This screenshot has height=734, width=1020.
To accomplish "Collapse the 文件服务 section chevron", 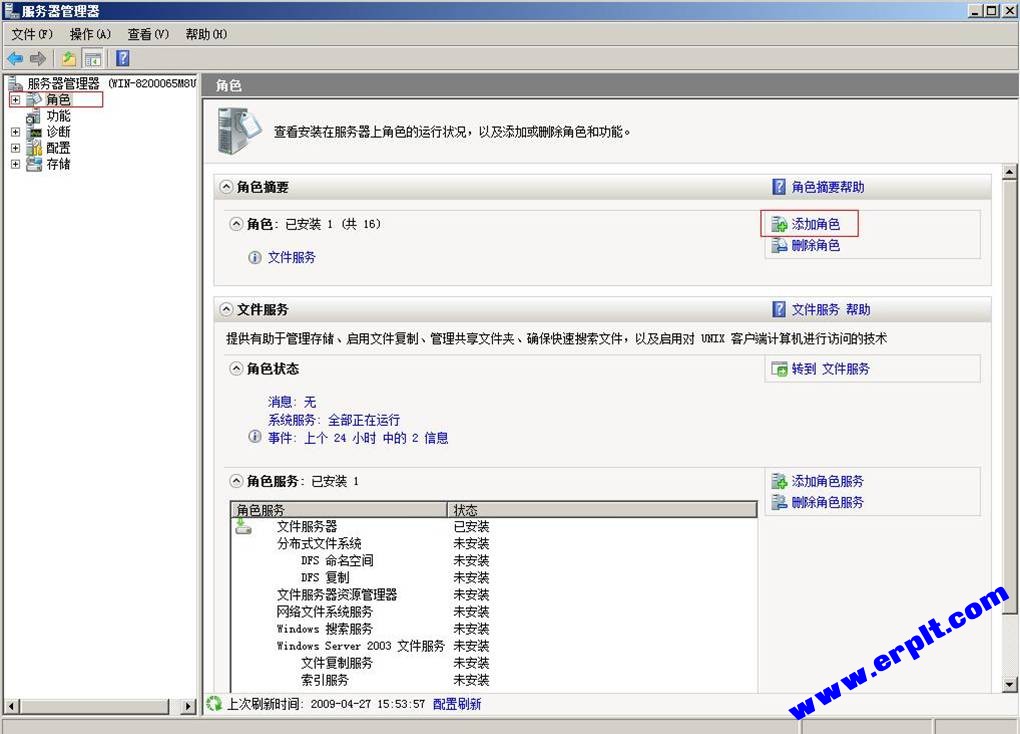I will [226, 309].
